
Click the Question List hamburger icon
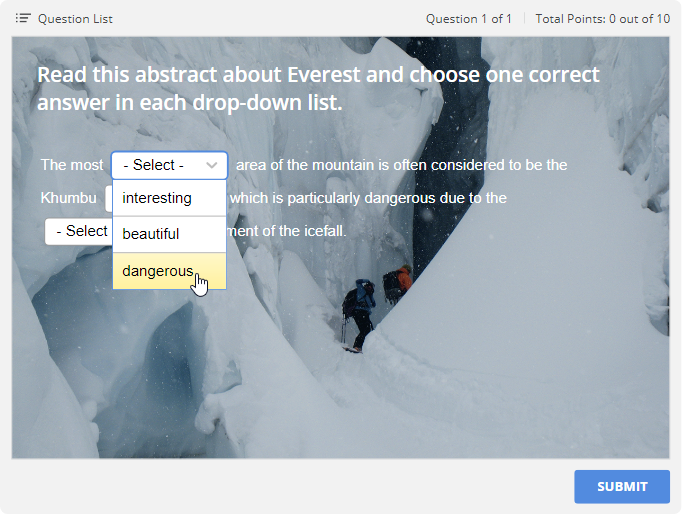(x=23, y=18)
